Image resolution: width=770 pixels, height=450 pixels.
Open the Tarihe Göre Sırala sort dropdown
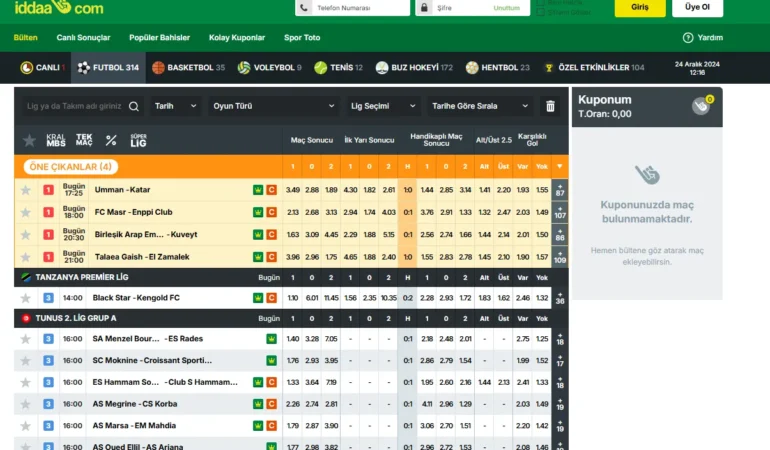480,106
